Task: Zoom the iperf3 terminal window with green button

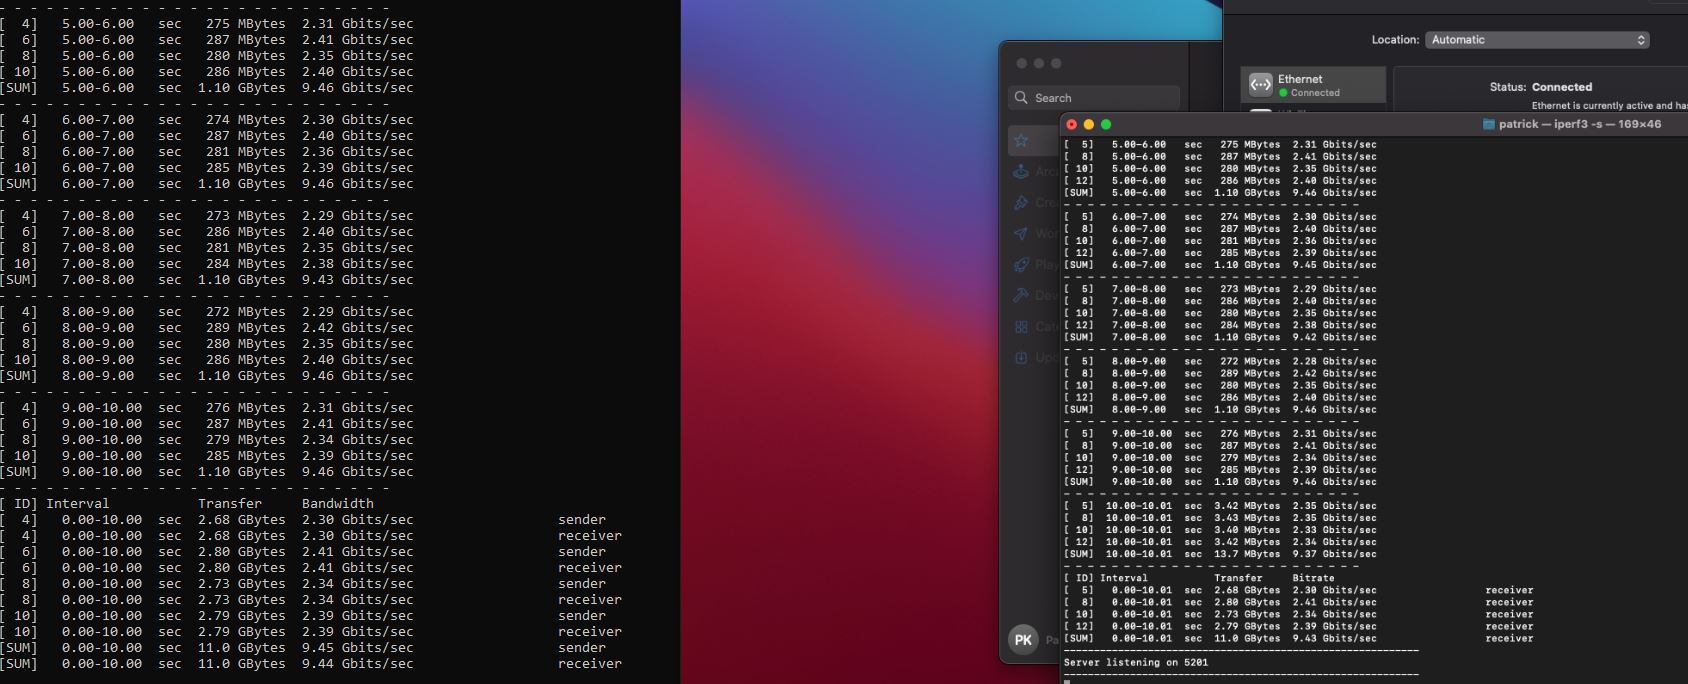Action: point(1105,124)
